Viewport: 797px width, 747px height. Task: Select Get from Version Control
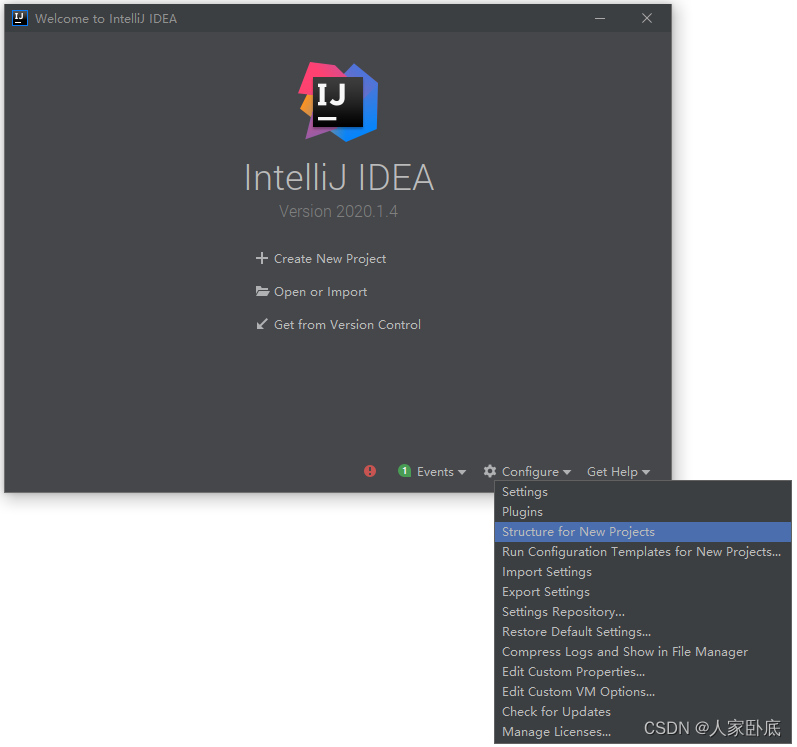pyautogui.click(x=348, y=326)
